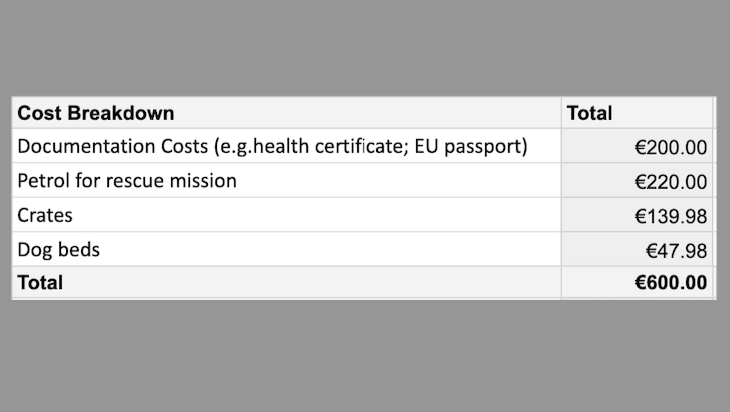Click the word Documentation in first row
The image size is (730, 412).
pyautogui.click(x=87, y=146)
